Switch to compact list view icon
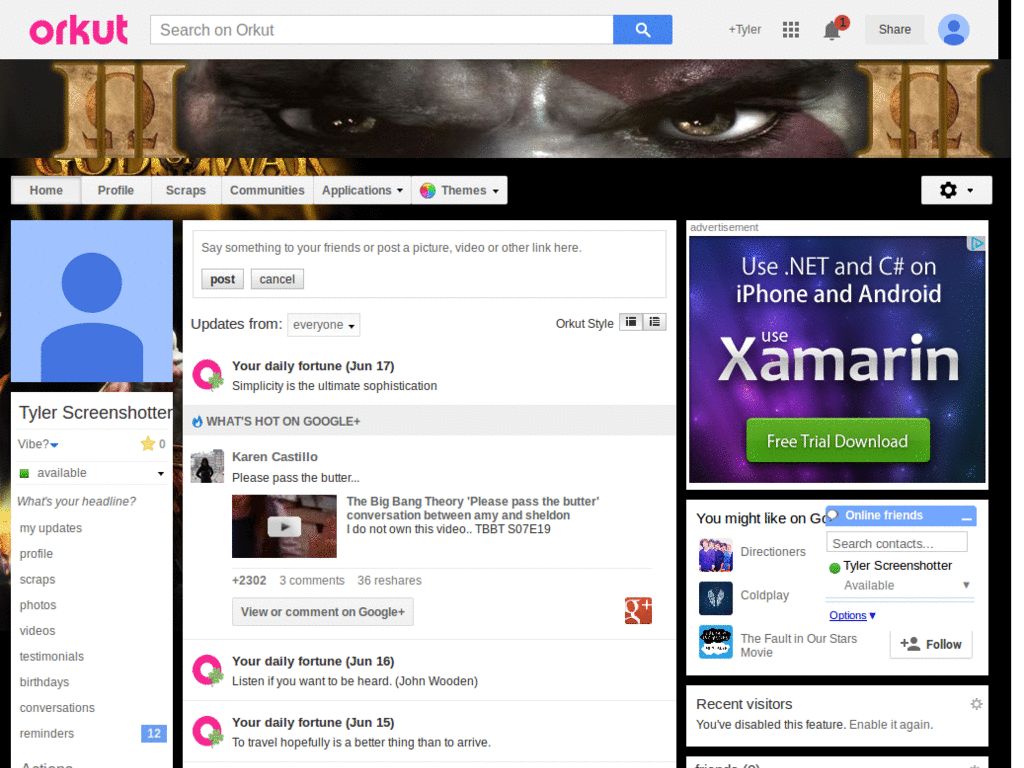 click(631, 322)
